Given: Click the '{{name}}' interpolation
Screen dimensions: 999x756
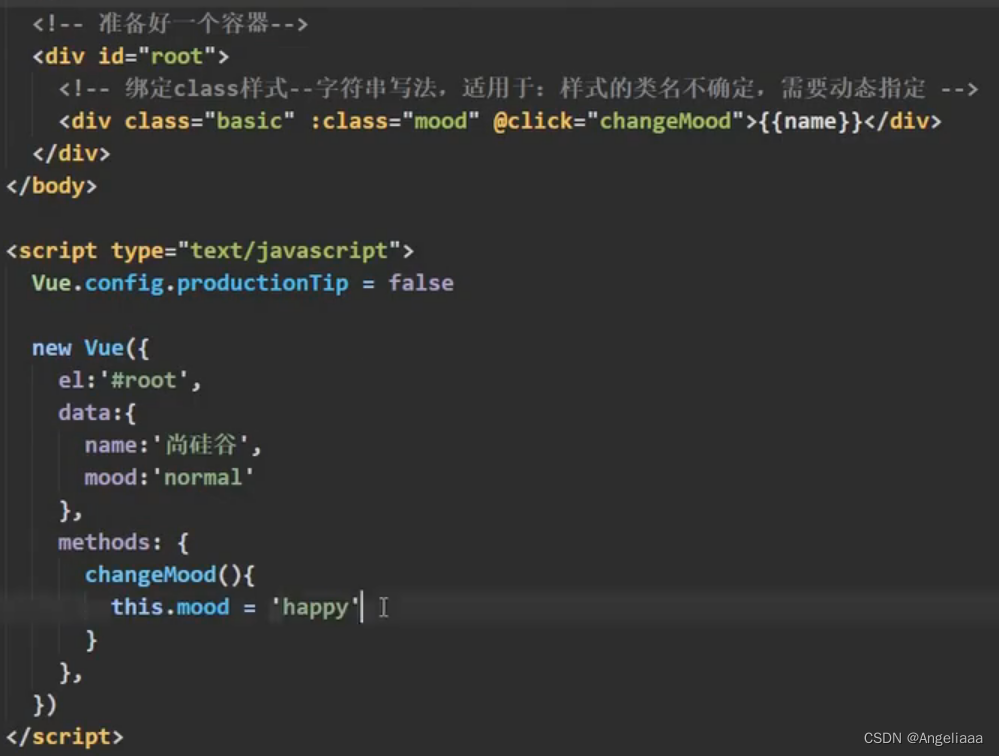Looking at the screenshot, I should 810,121.
